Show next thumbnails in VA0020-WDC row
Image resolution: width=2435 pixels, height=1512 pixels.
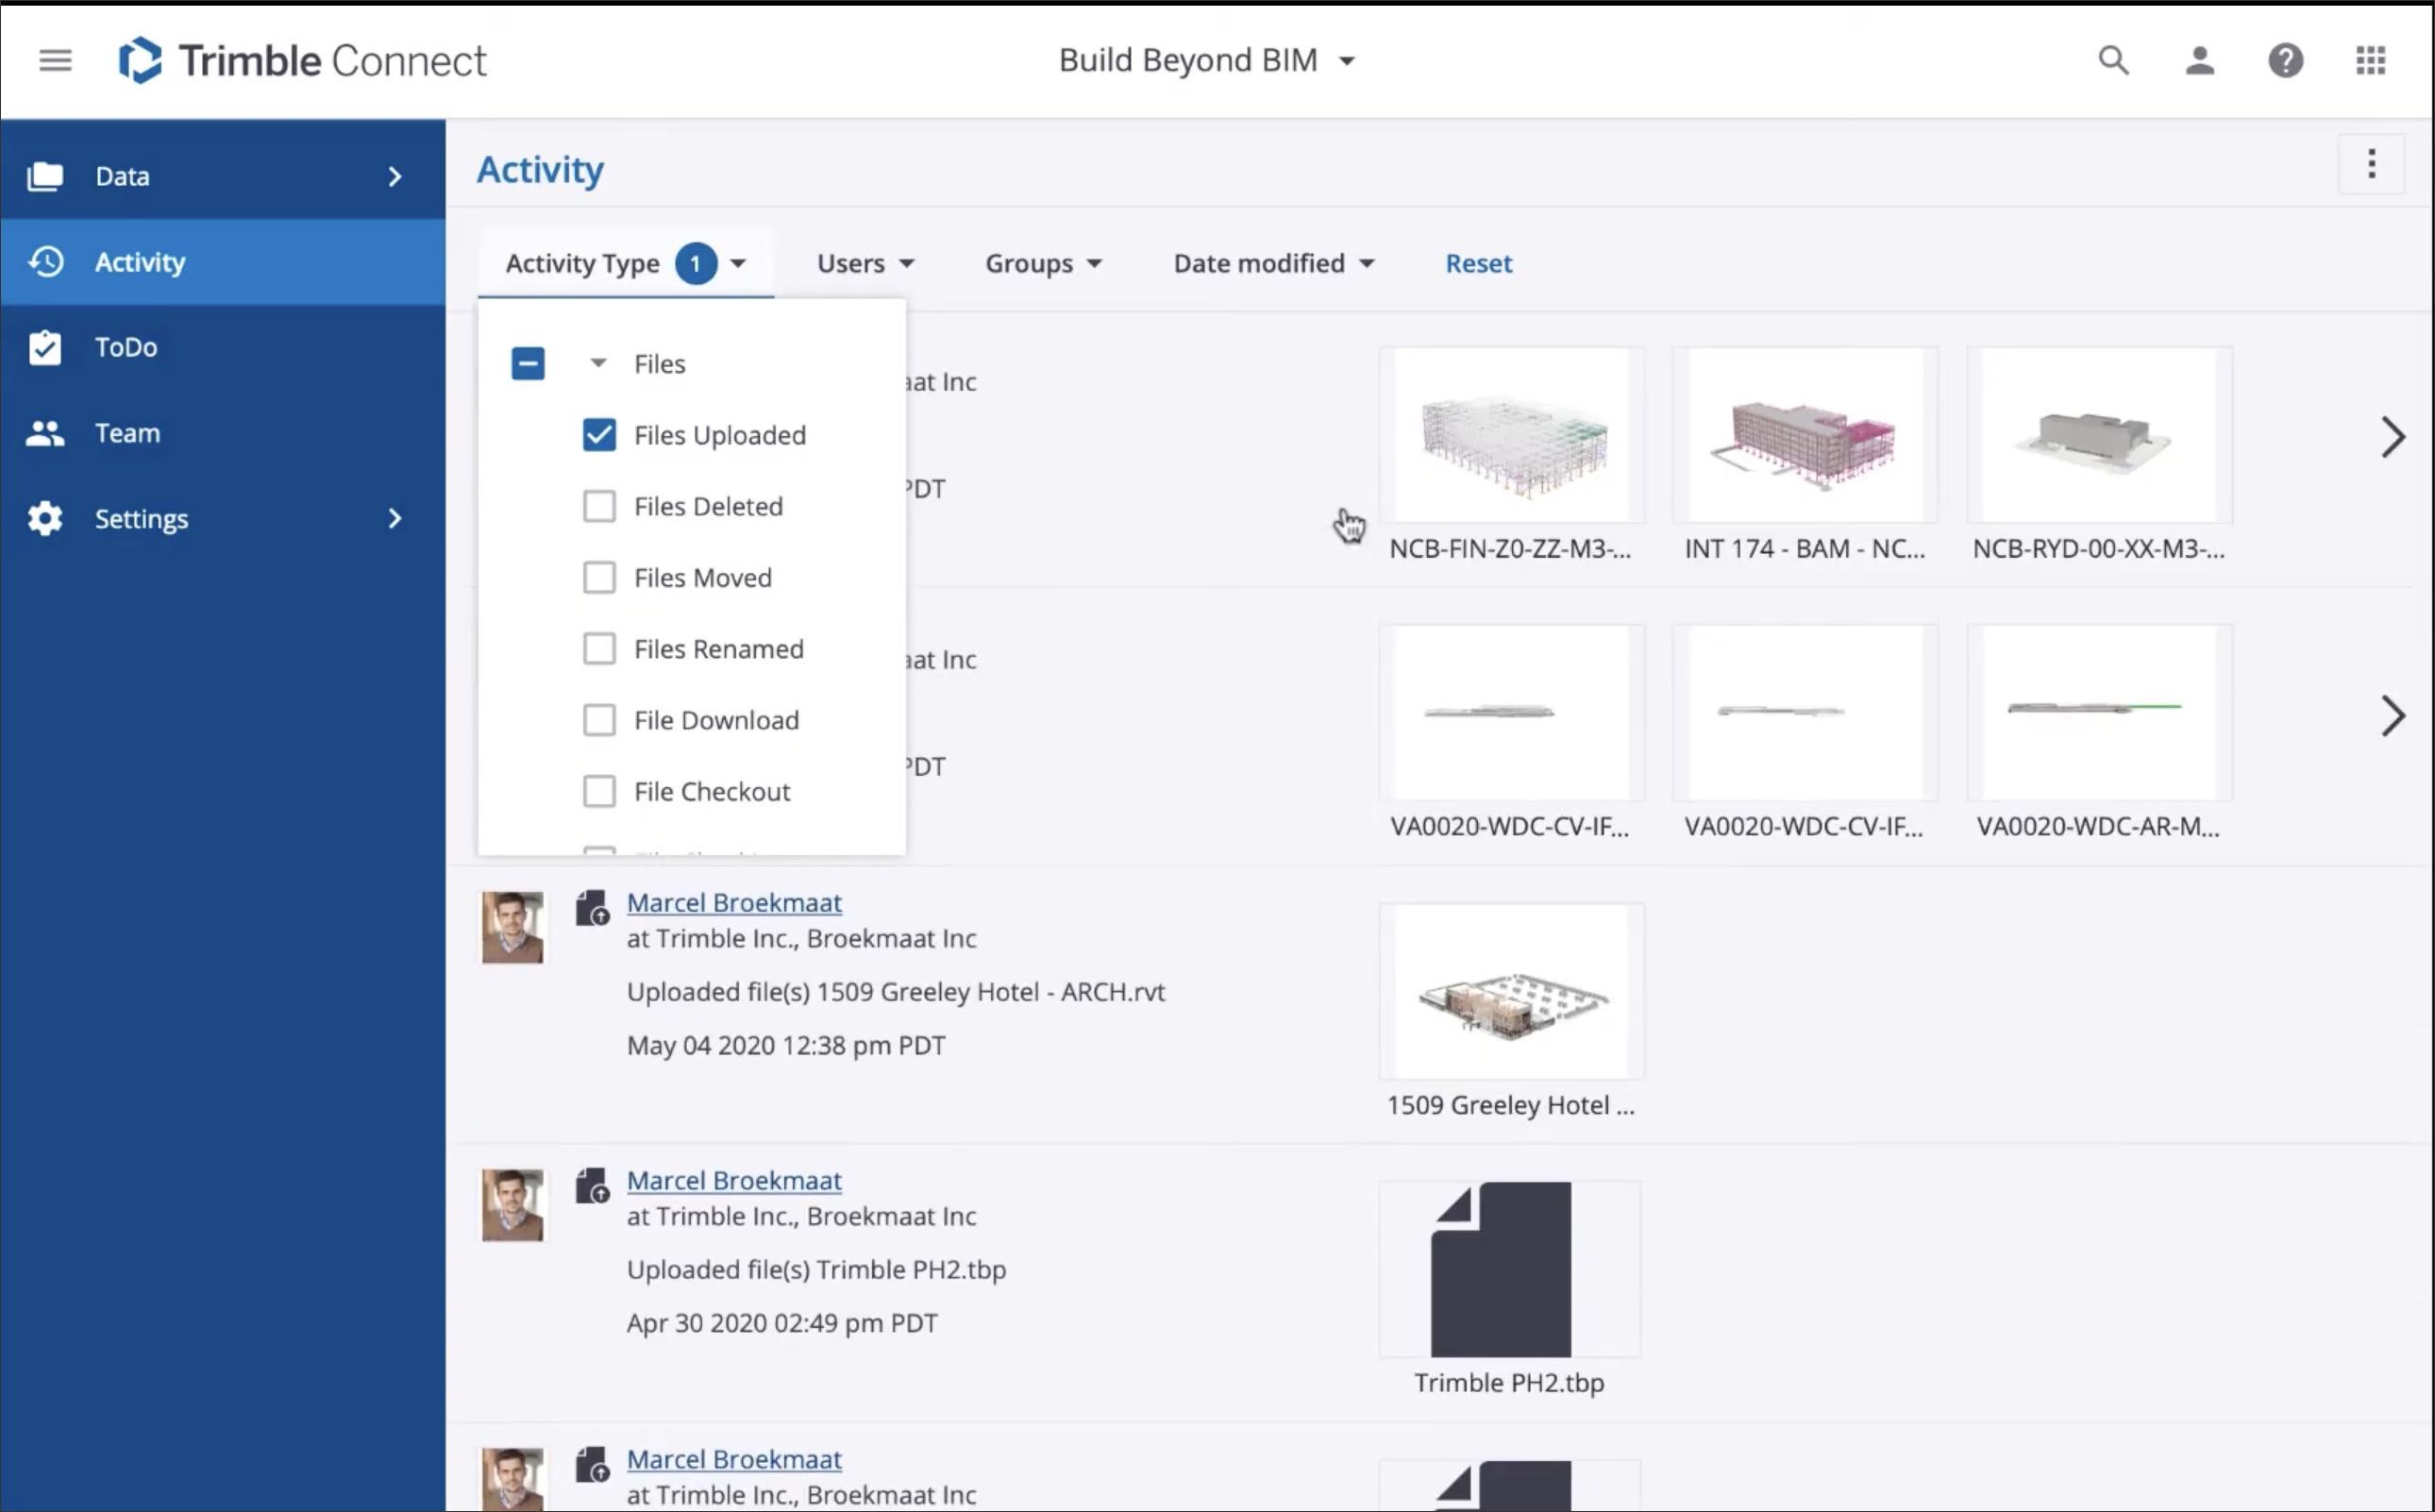pos(2392,716)
